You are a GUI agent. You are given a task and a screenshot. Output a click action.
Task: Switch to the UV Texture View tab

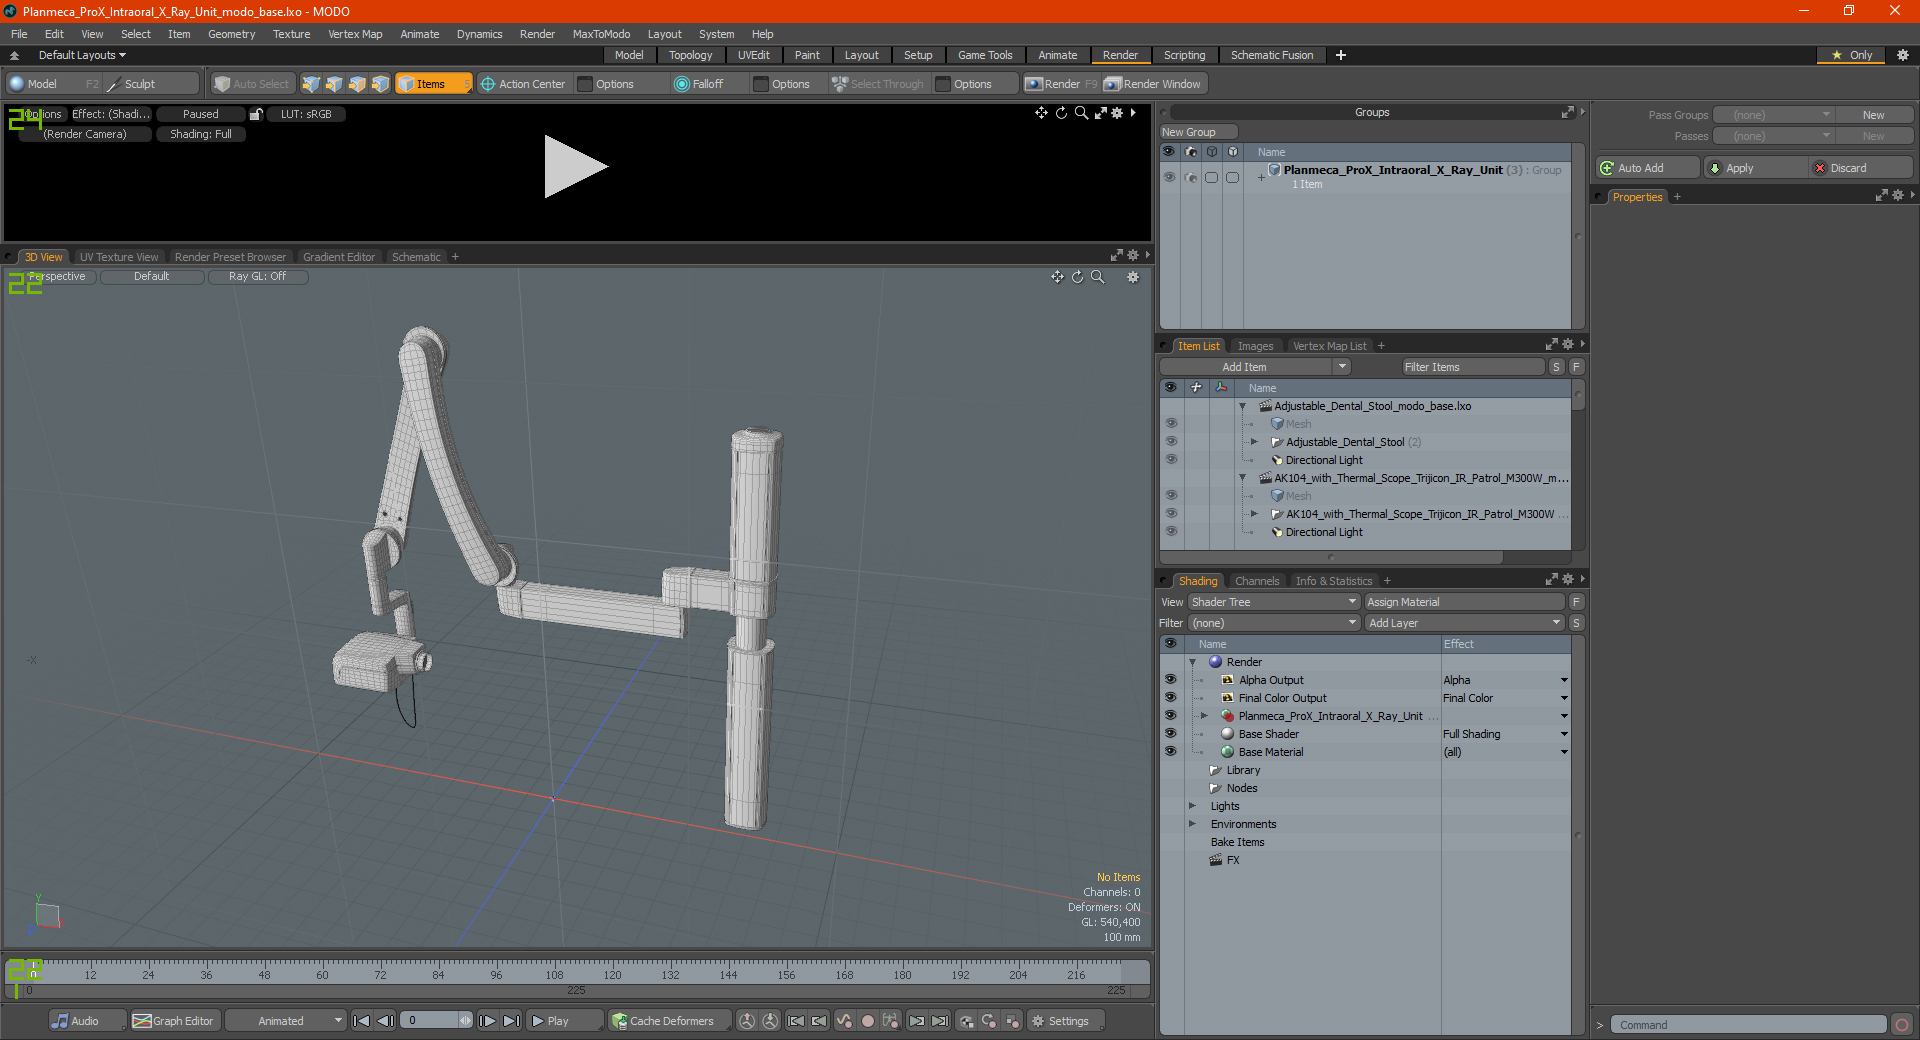[x=119, y=257]
